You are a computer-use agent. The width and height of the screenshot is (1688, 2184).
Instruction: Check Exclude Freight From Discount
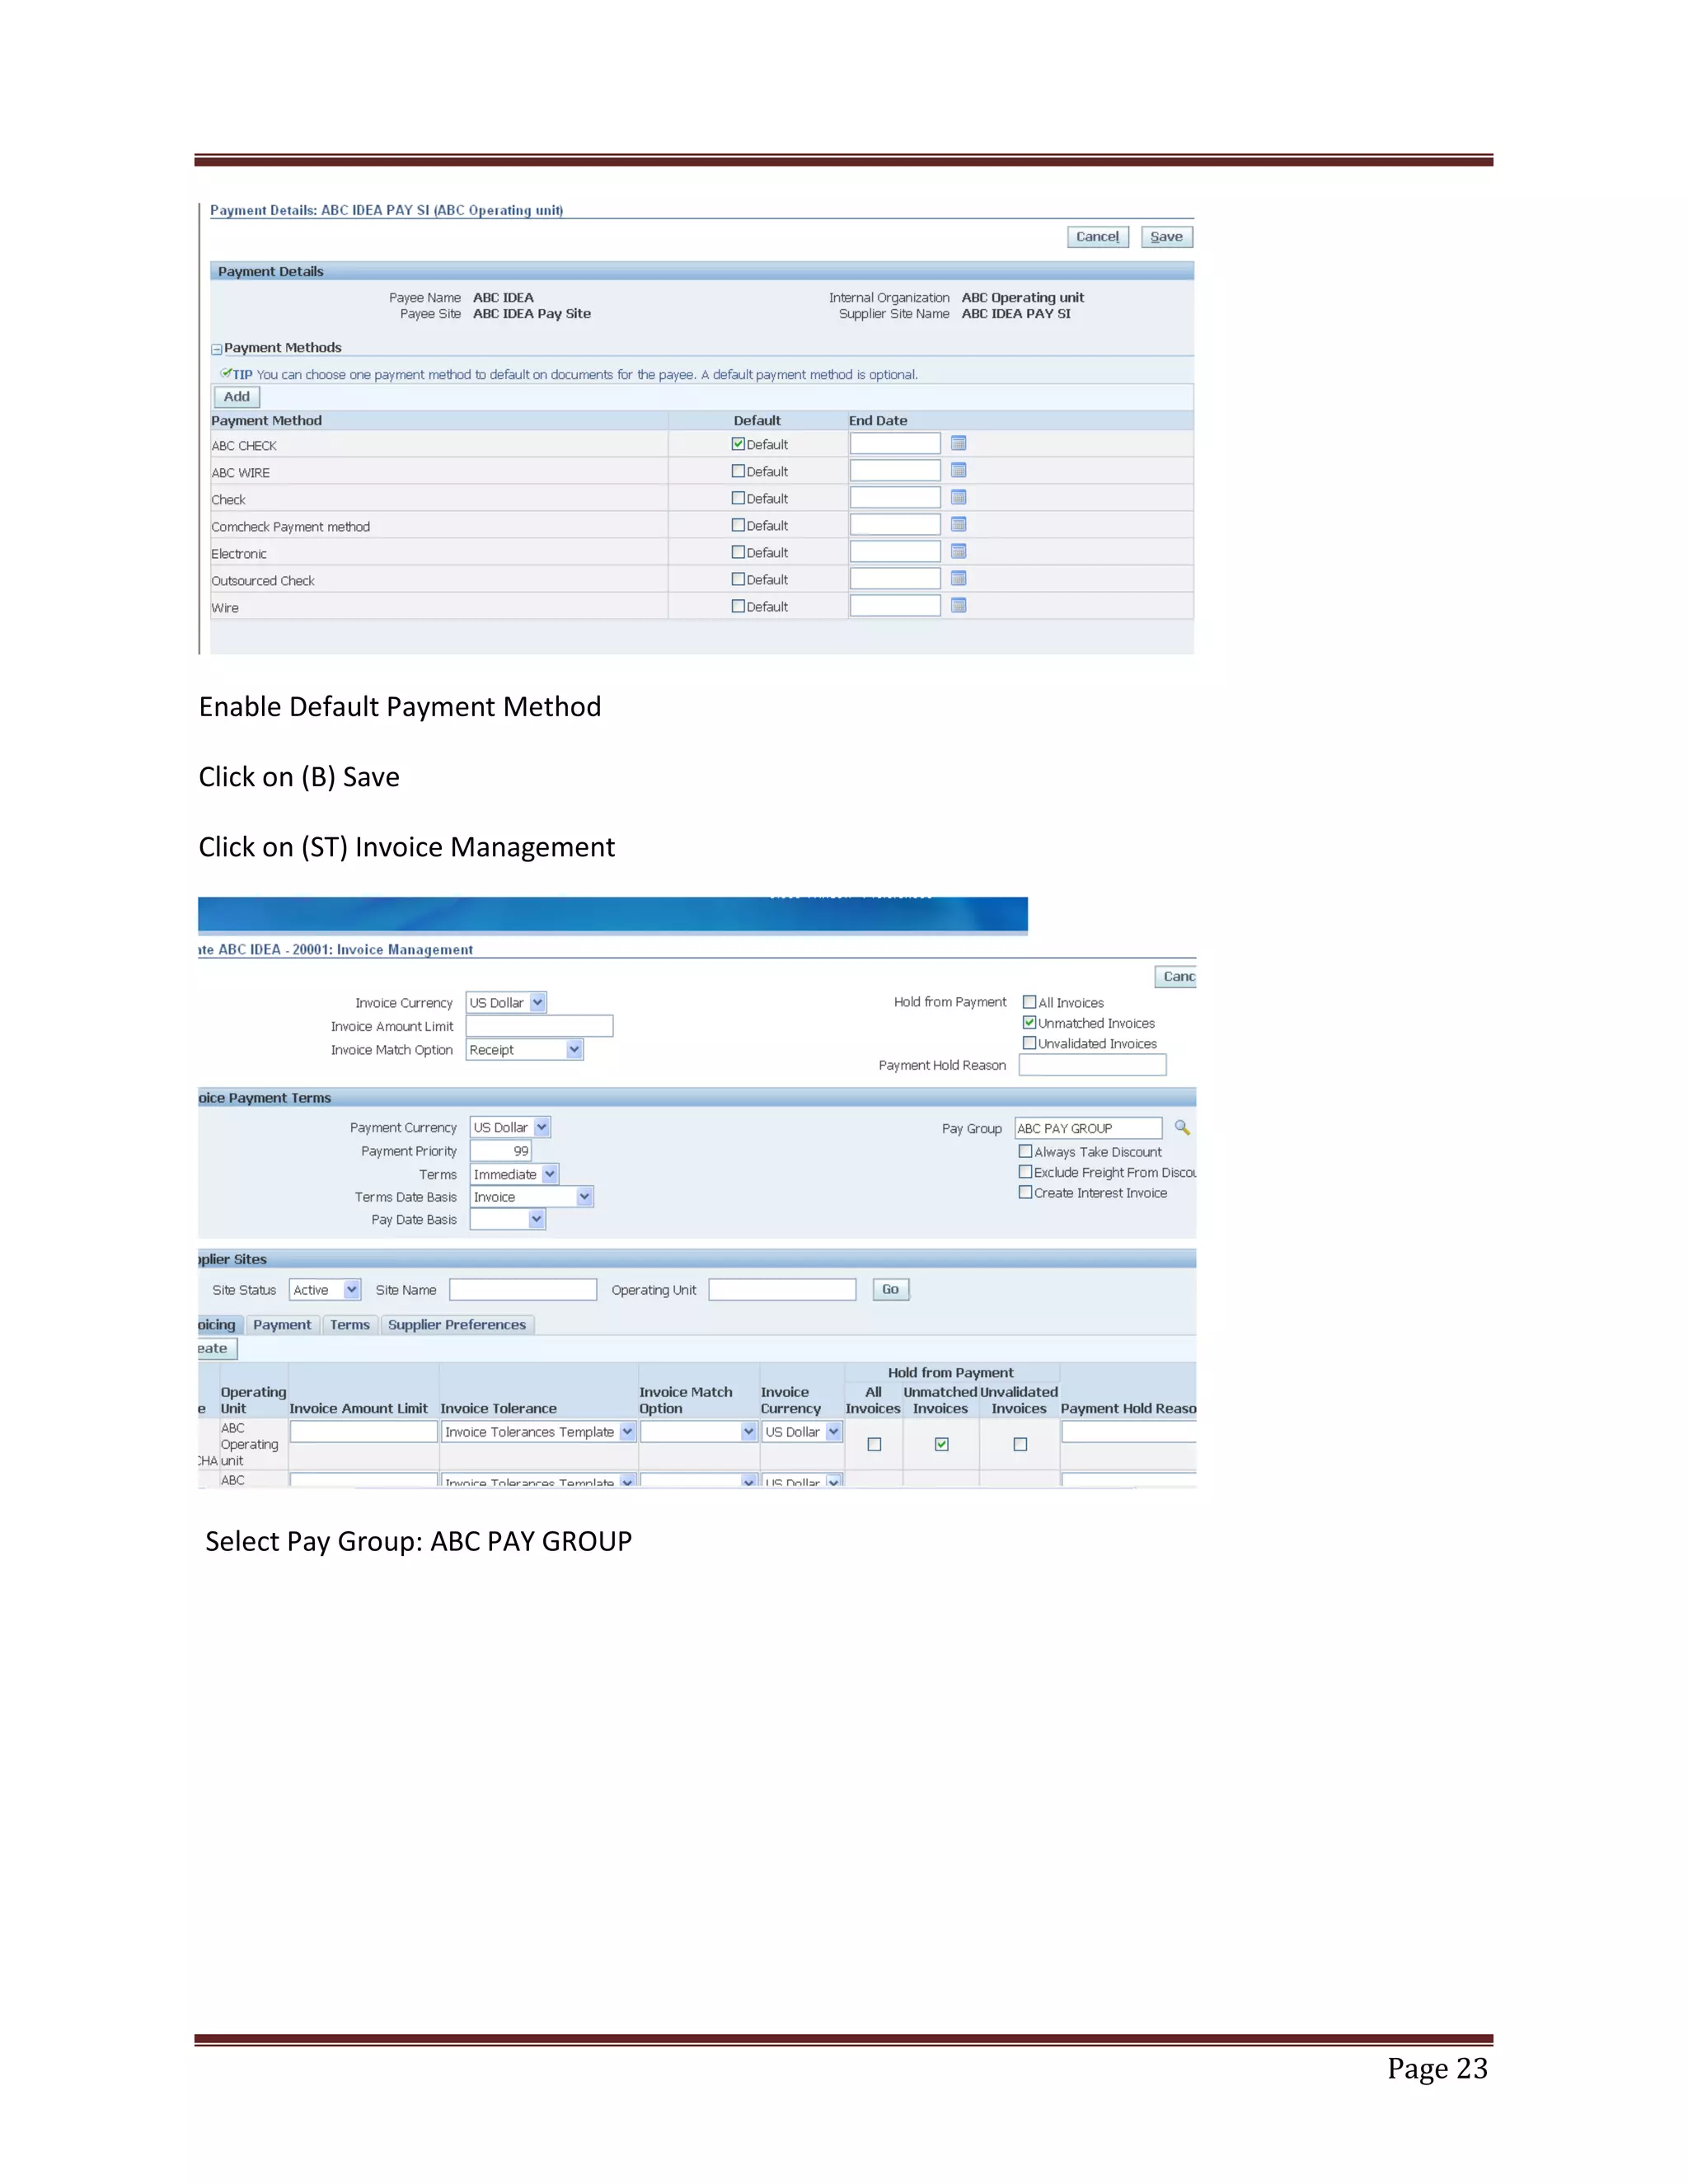point(1025,1172)
